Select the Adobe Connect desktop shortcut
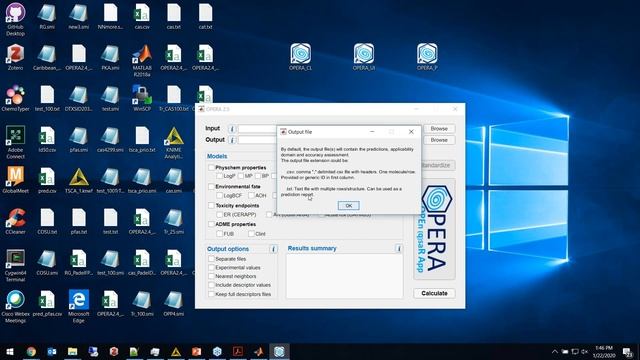The height and width of the screenshot is (360, 640). 16,142
